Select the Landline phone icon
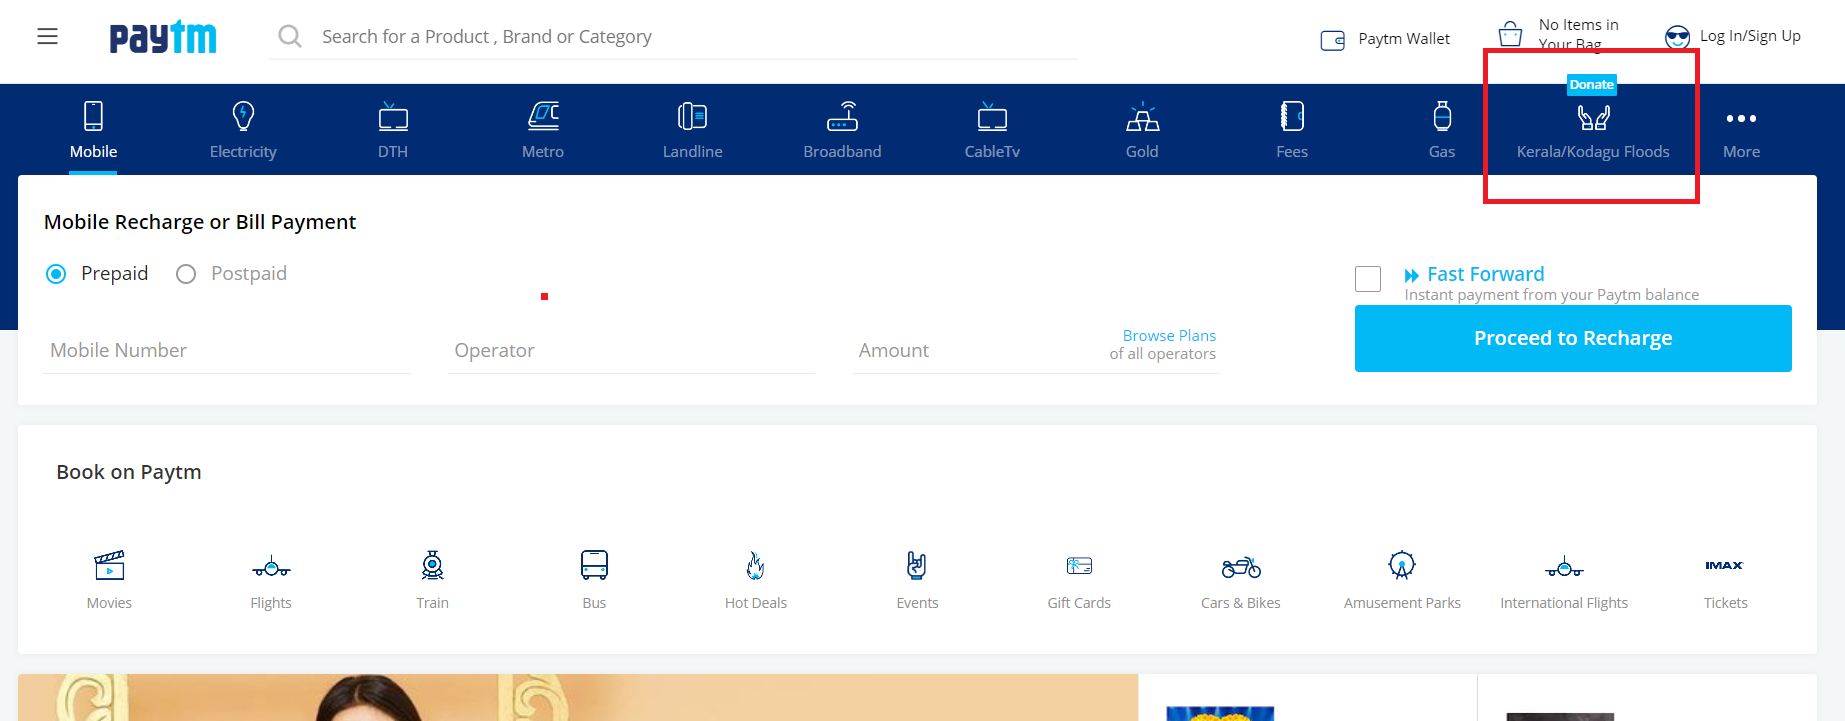This screenshot has width=1845, height=721. pyautogui.click(x=692, y=116)
